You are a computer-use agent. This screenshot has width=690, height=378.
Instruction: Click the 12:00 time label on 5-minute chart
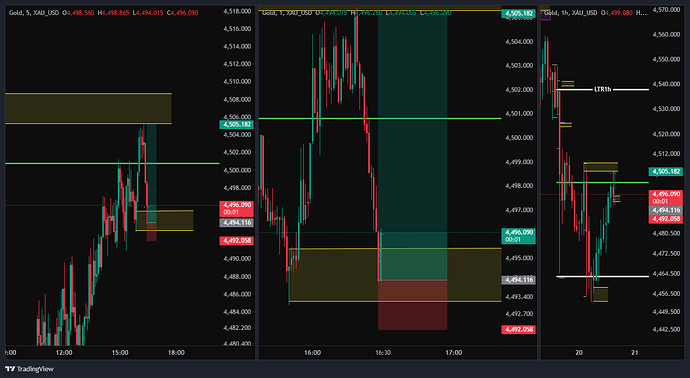(64, 352)
